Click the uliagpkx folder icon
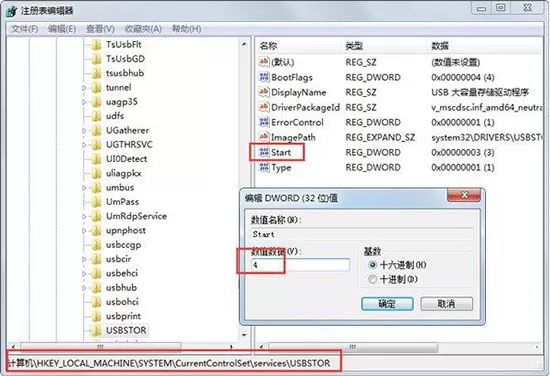The height and width of the screenshot is (376, 550). click(96, 173)
